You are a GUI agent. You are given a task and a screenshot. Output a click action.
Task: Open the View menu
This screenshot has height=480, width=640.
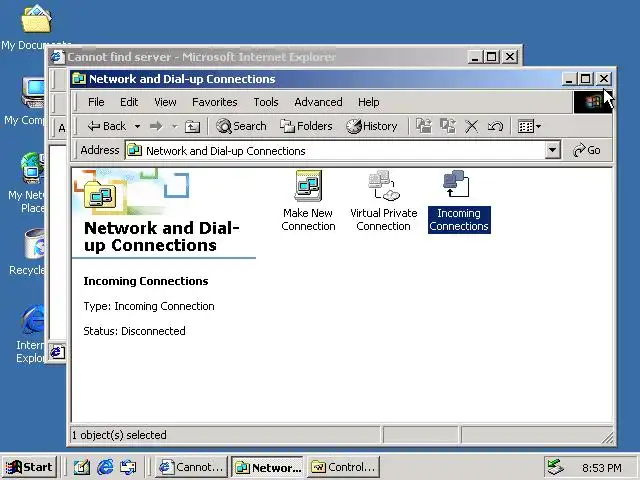(x=165, y=102)
